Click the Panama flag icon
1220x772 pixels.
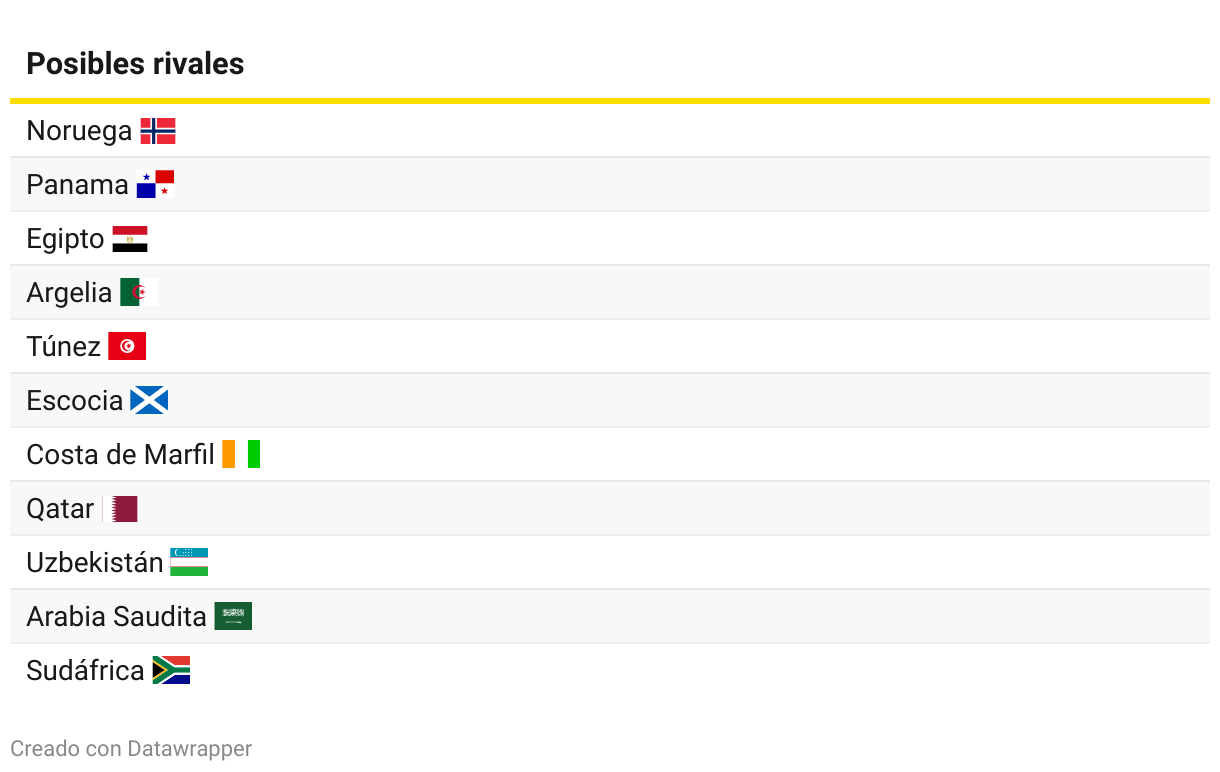155,185
